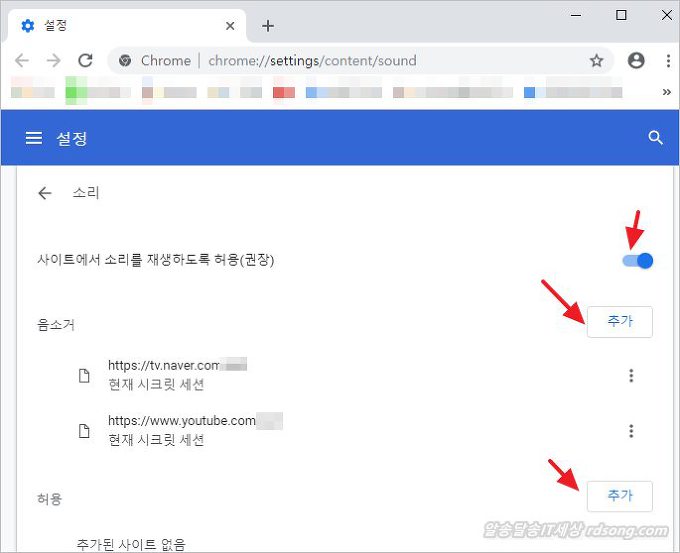Open more actions for tv.naver.com
The width and height of the screenshot is (680, 553).
(631, 376)
